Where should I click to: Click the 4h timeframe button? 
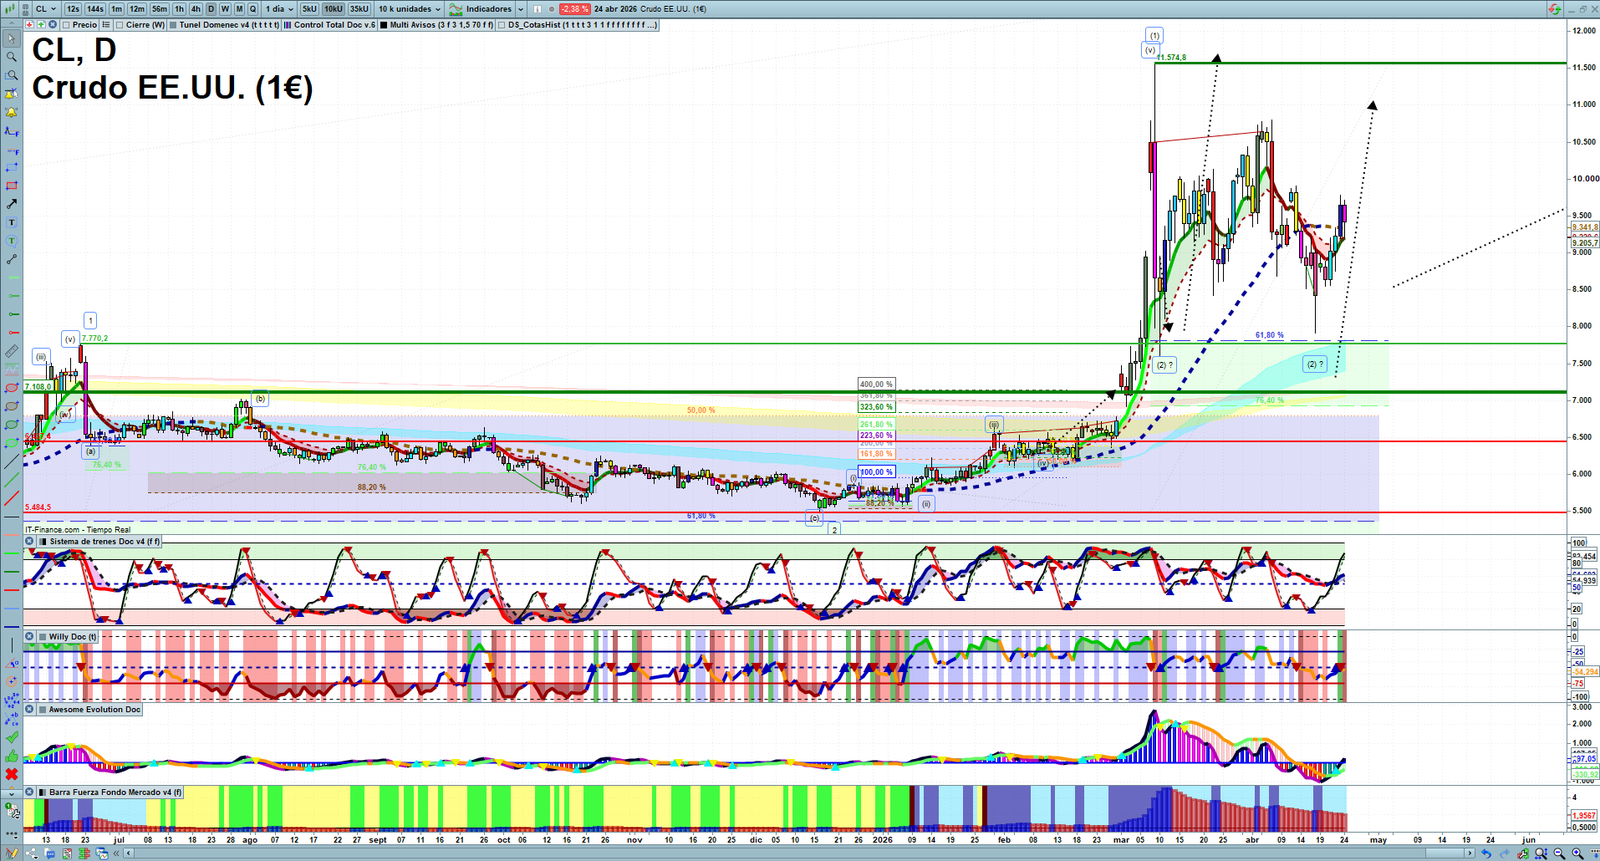coord(196,9)
